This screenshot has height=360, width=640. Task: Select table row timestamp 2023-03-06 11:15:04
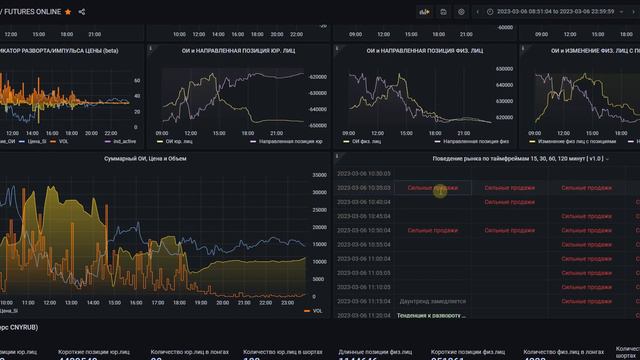(364, 301)
